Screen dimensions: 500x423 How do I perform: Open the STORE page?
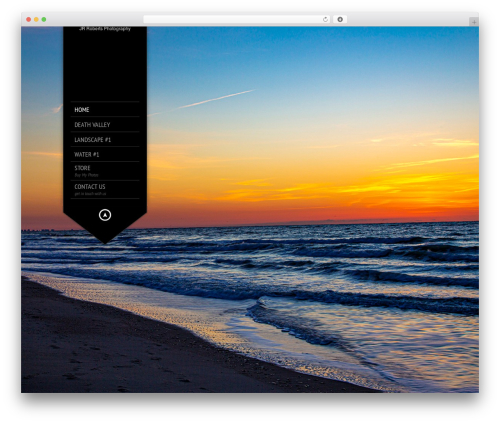(82, 168)
